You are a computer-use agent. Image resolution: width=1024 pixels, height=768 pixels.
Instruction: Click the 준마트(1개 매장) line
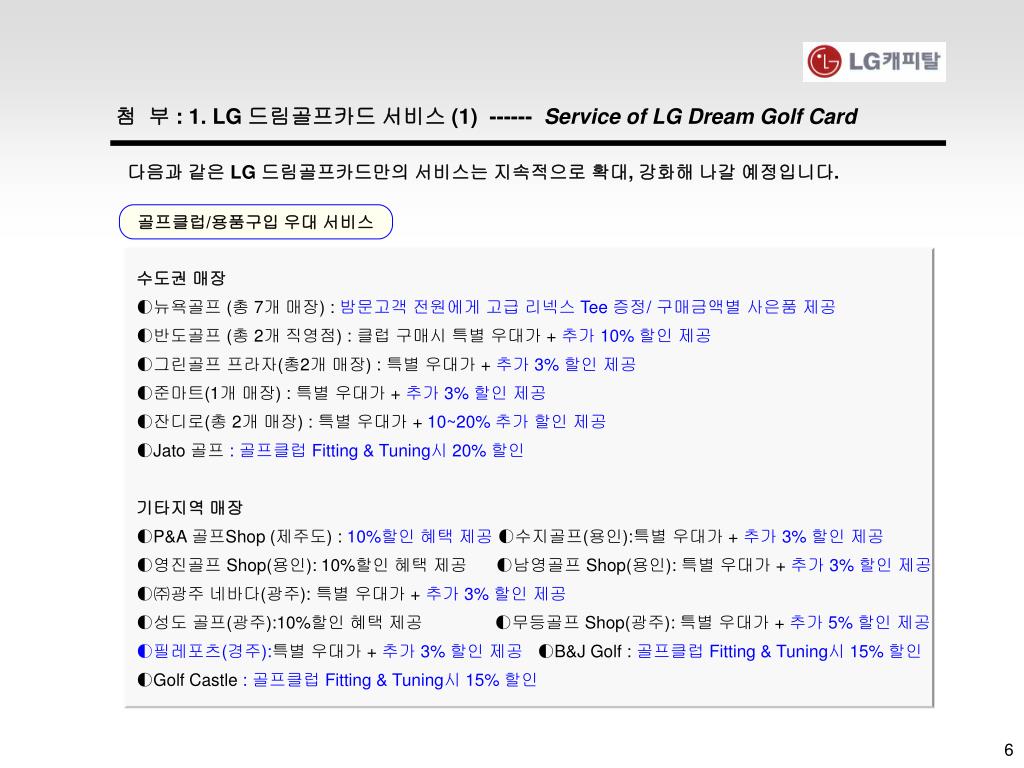[x=342, y=393]
